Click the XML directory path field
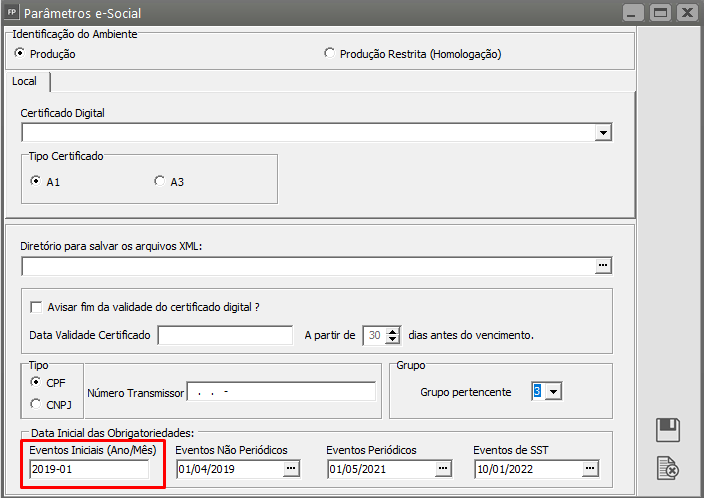 (x=308, y=266)
